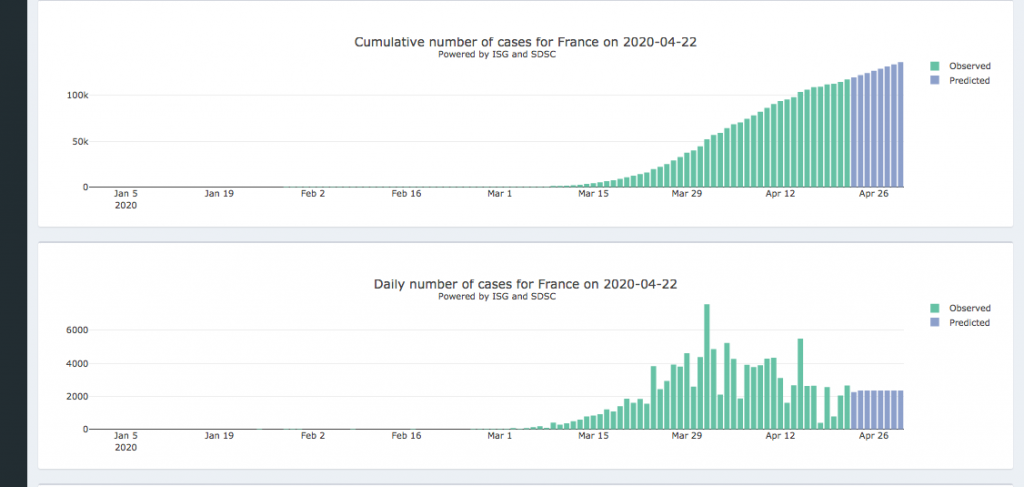Click 'Powered by ISG and SDSC' under Cumulative title
This screenshot has height=487, width=1024.
click(x=497, y=54)
